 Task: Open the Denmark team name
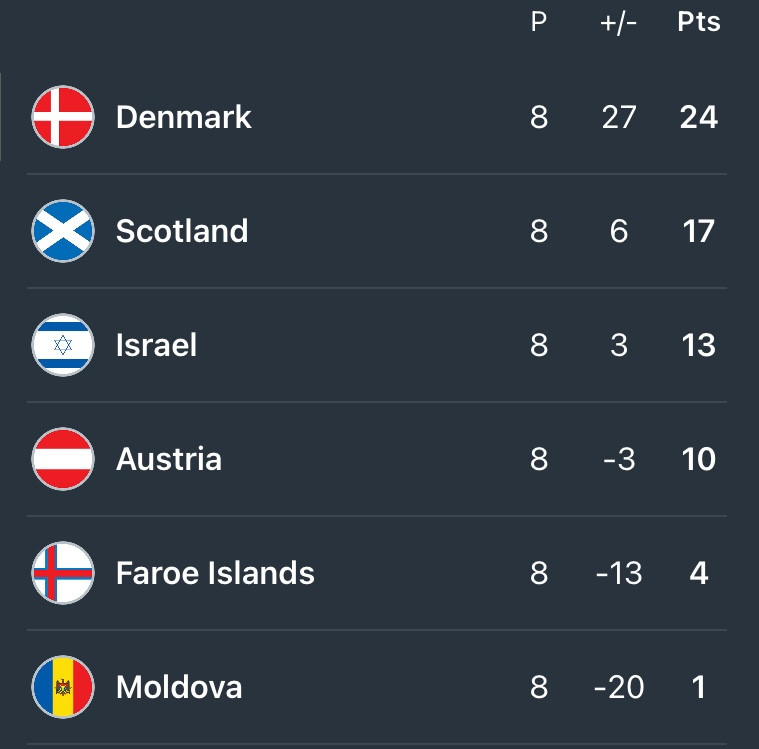tap(183, 117)
